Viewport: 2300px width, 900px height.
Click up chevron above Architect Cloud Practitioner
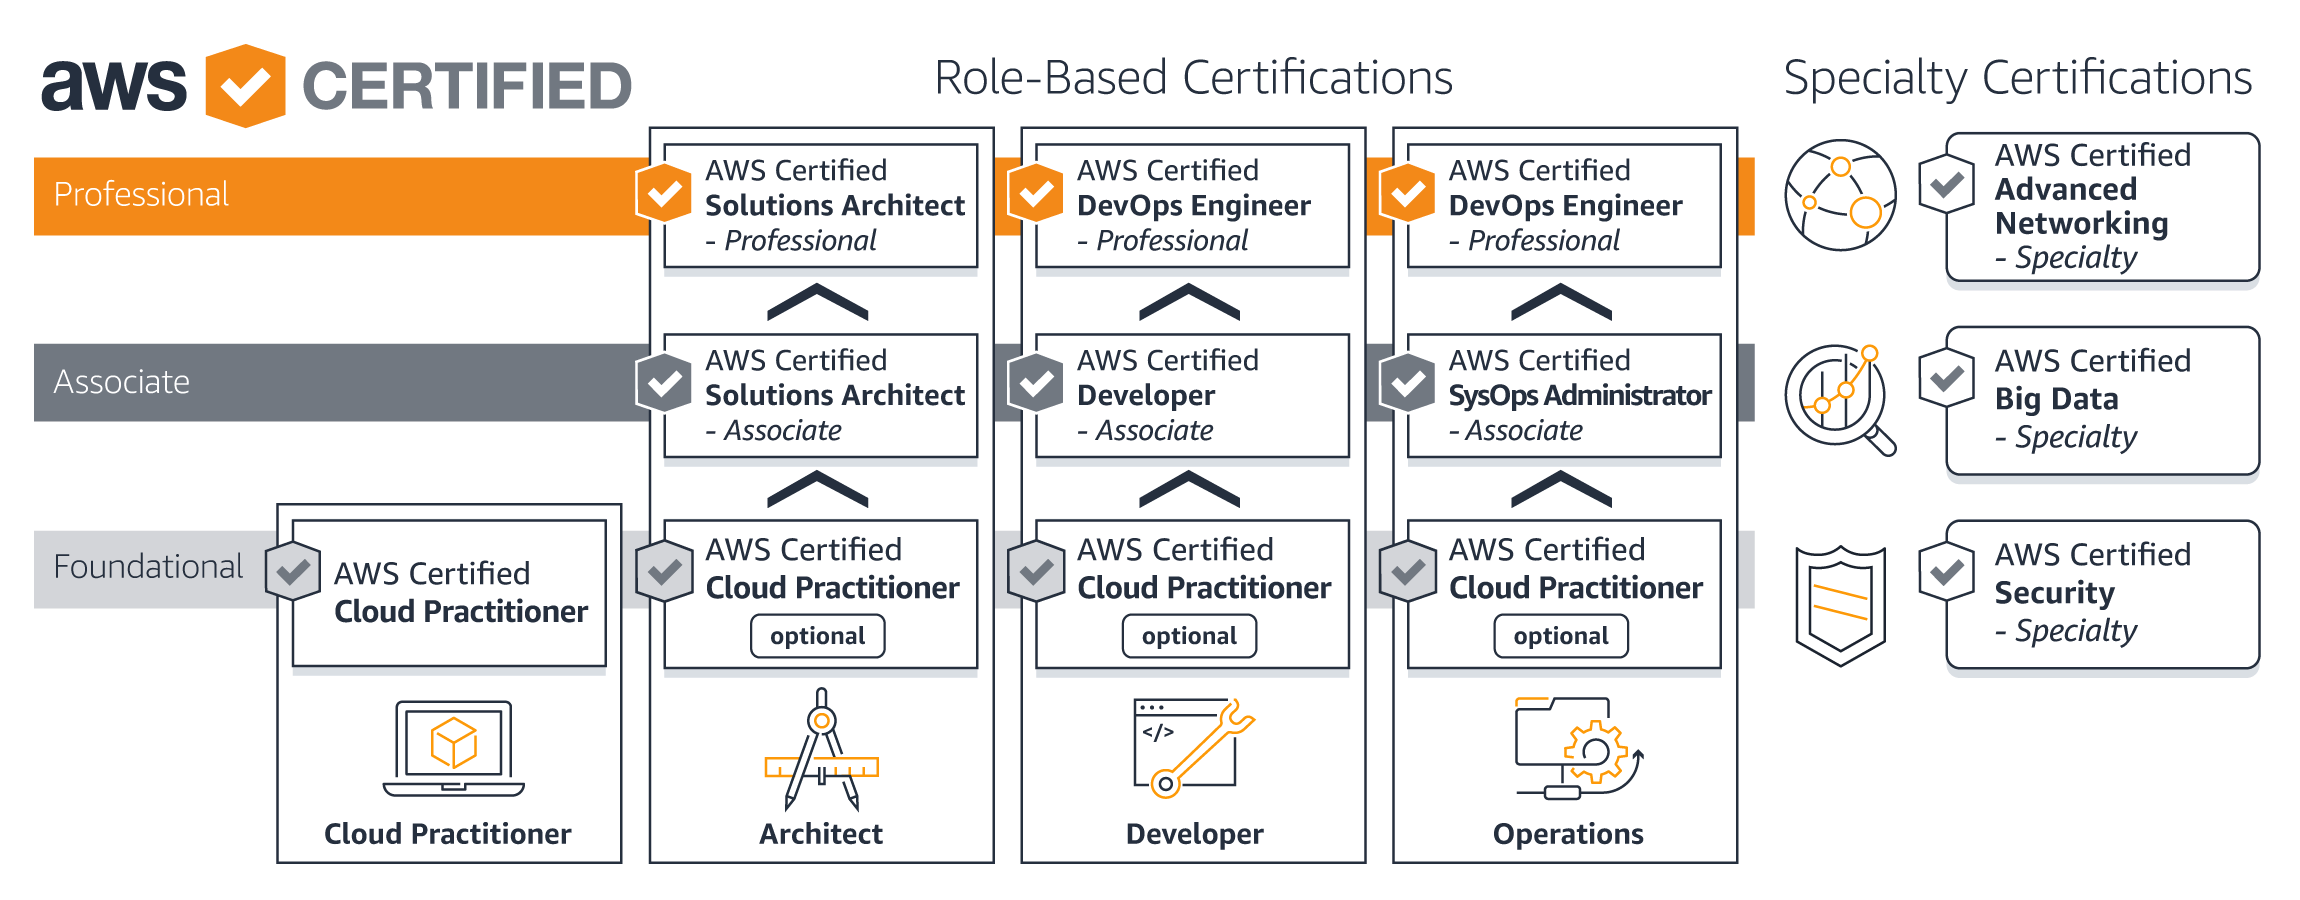817,488
